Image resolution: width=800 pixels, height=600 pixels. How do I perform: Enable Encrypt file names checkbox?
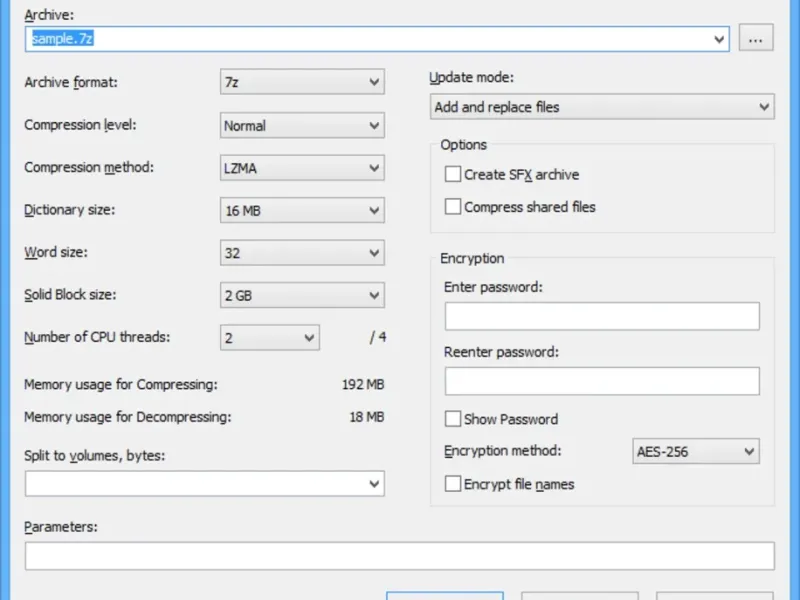(x=454, y=484)
